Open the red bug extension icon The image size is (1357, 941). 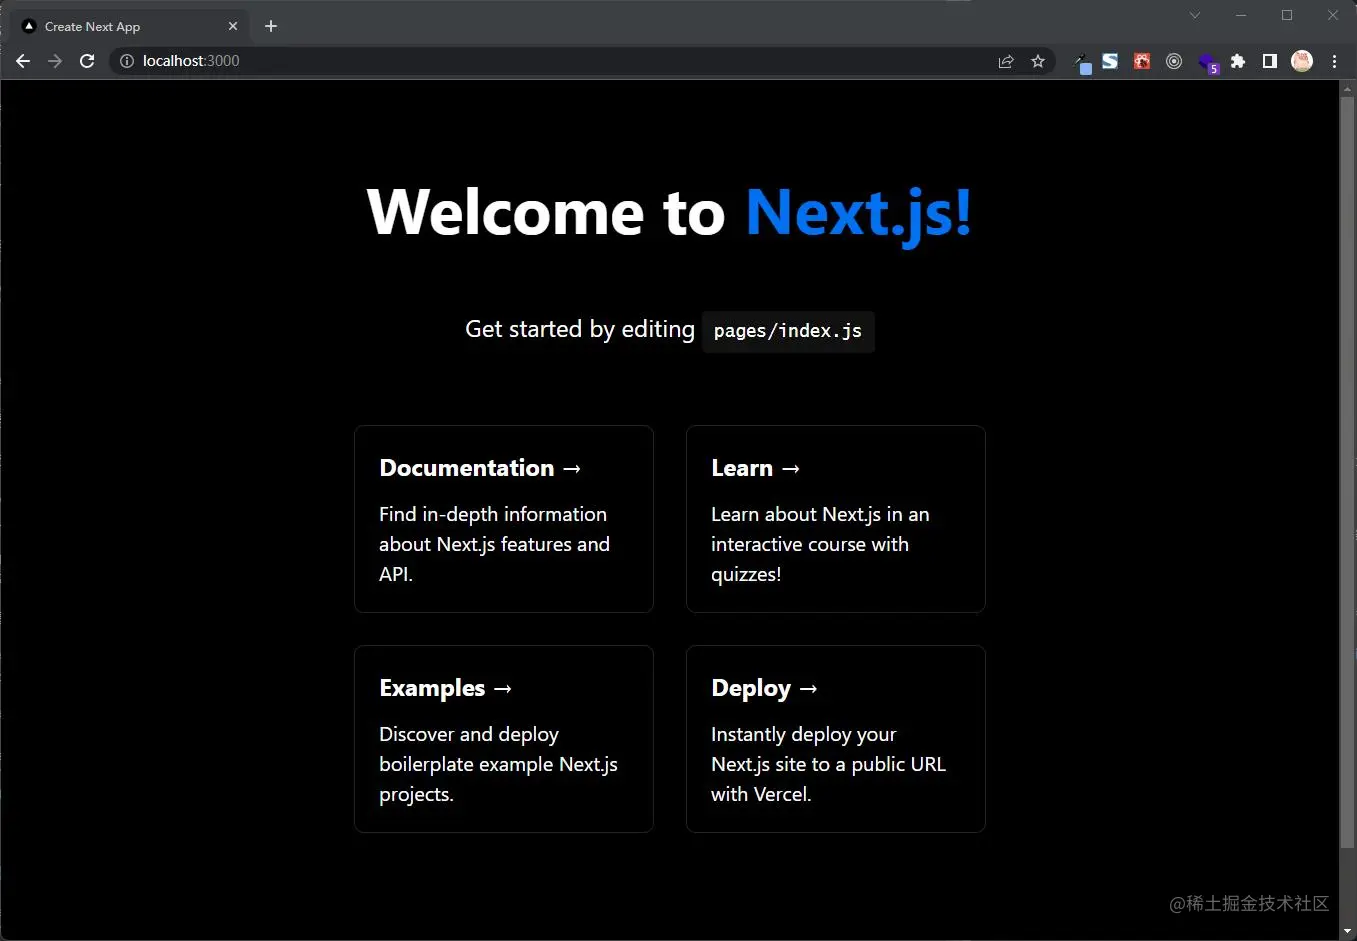[1142, 61]
